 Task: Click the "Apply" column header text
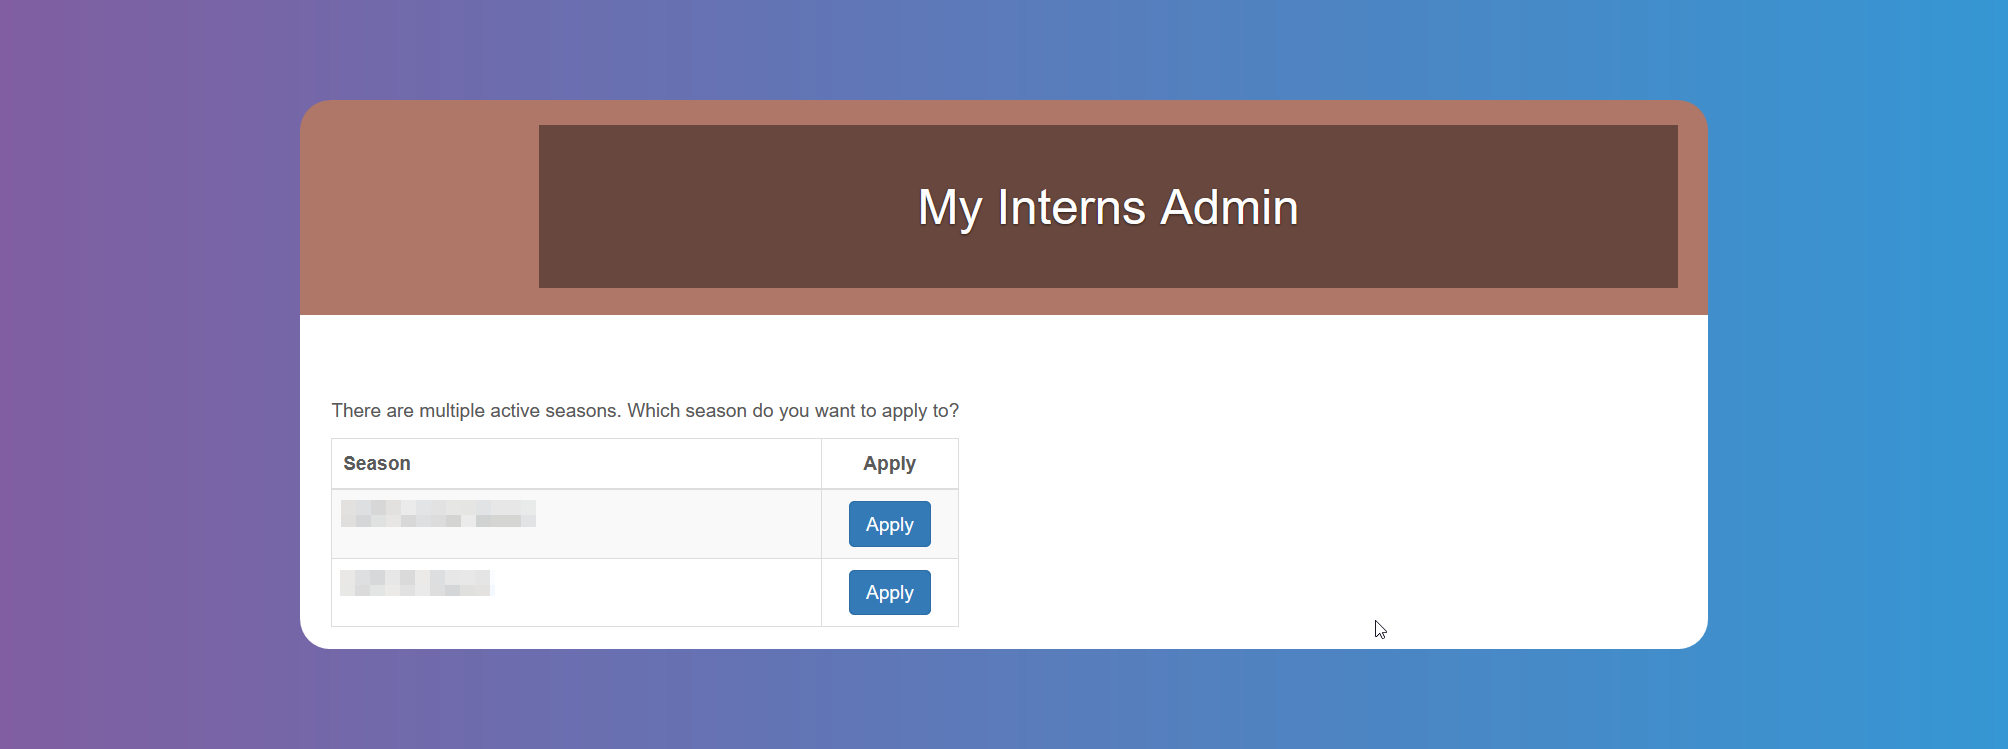click(x=889, y=464)
